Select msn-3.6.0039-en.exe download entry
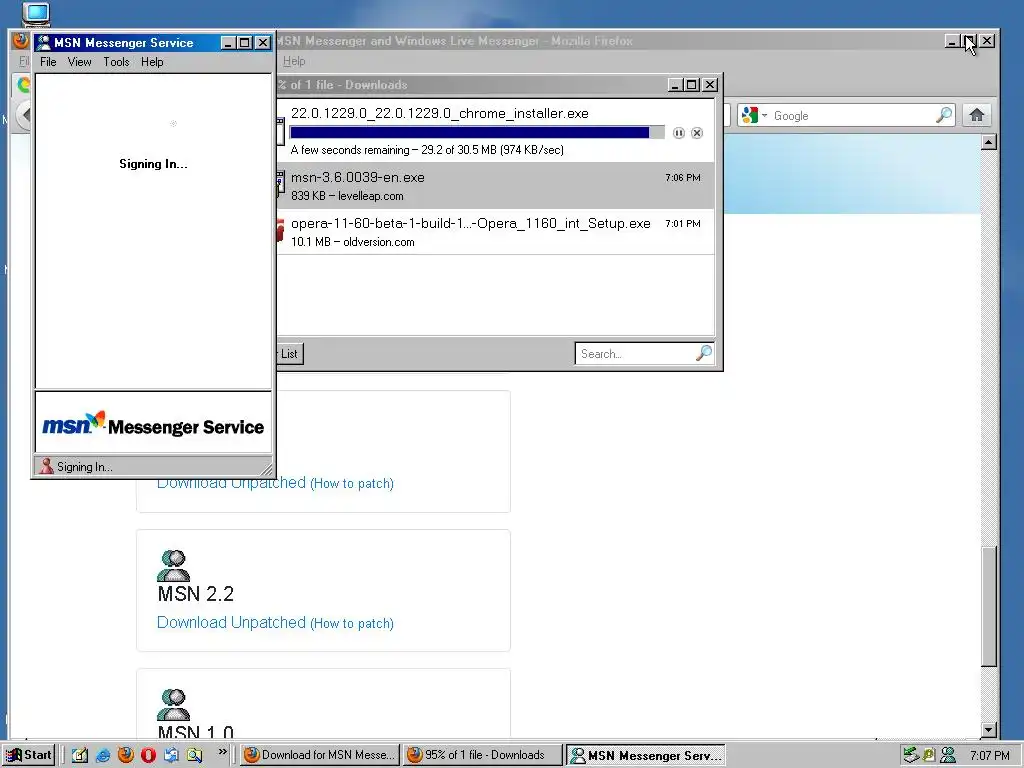 [x=496, y=186]
